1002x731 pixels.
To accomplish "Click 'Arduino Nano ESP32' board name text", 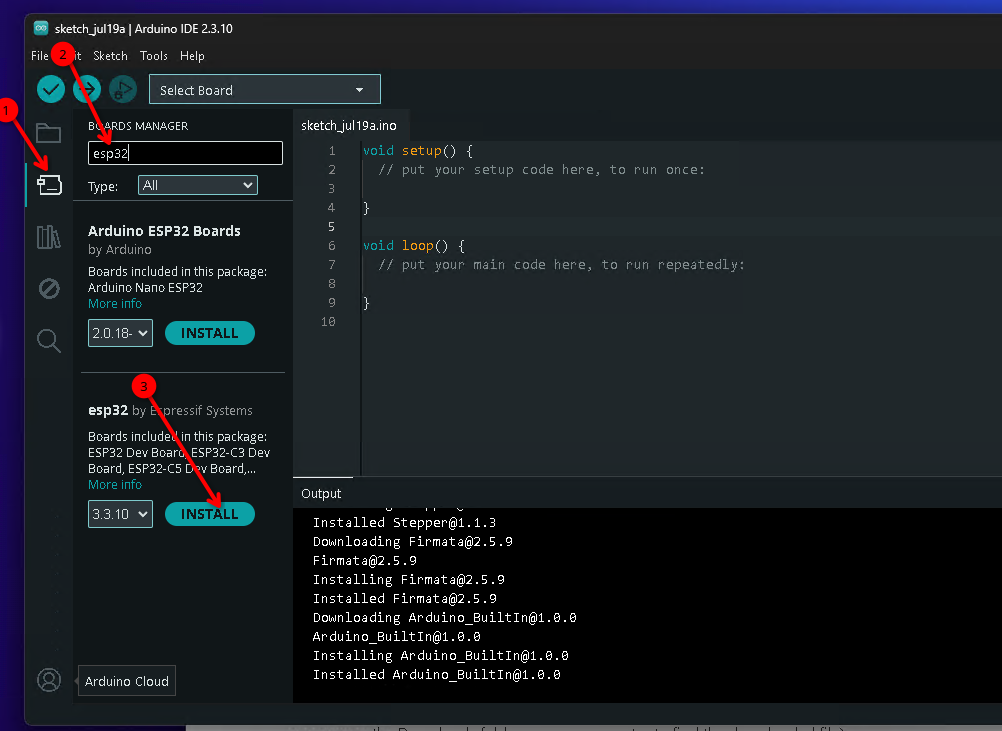I will point(145,288).
